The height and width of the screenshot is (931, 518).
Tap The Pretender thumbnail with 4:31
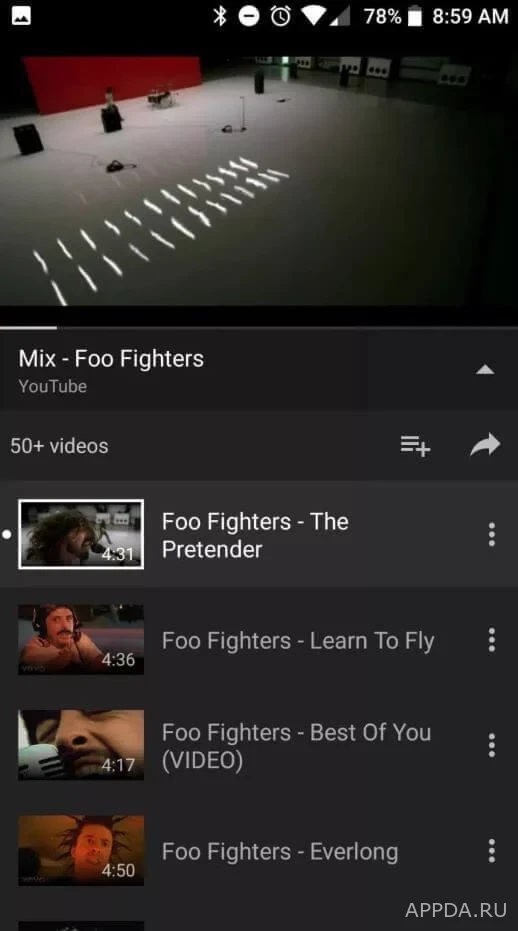click(81, 534)
